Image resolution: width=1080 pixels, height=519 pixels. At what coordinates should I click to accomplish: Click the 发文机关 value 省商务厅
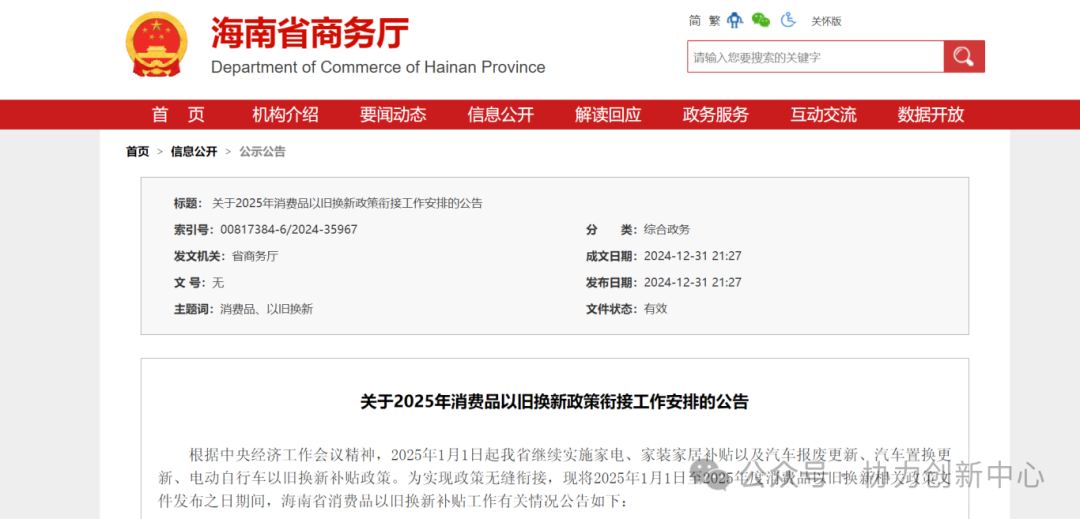pos(255,256)
